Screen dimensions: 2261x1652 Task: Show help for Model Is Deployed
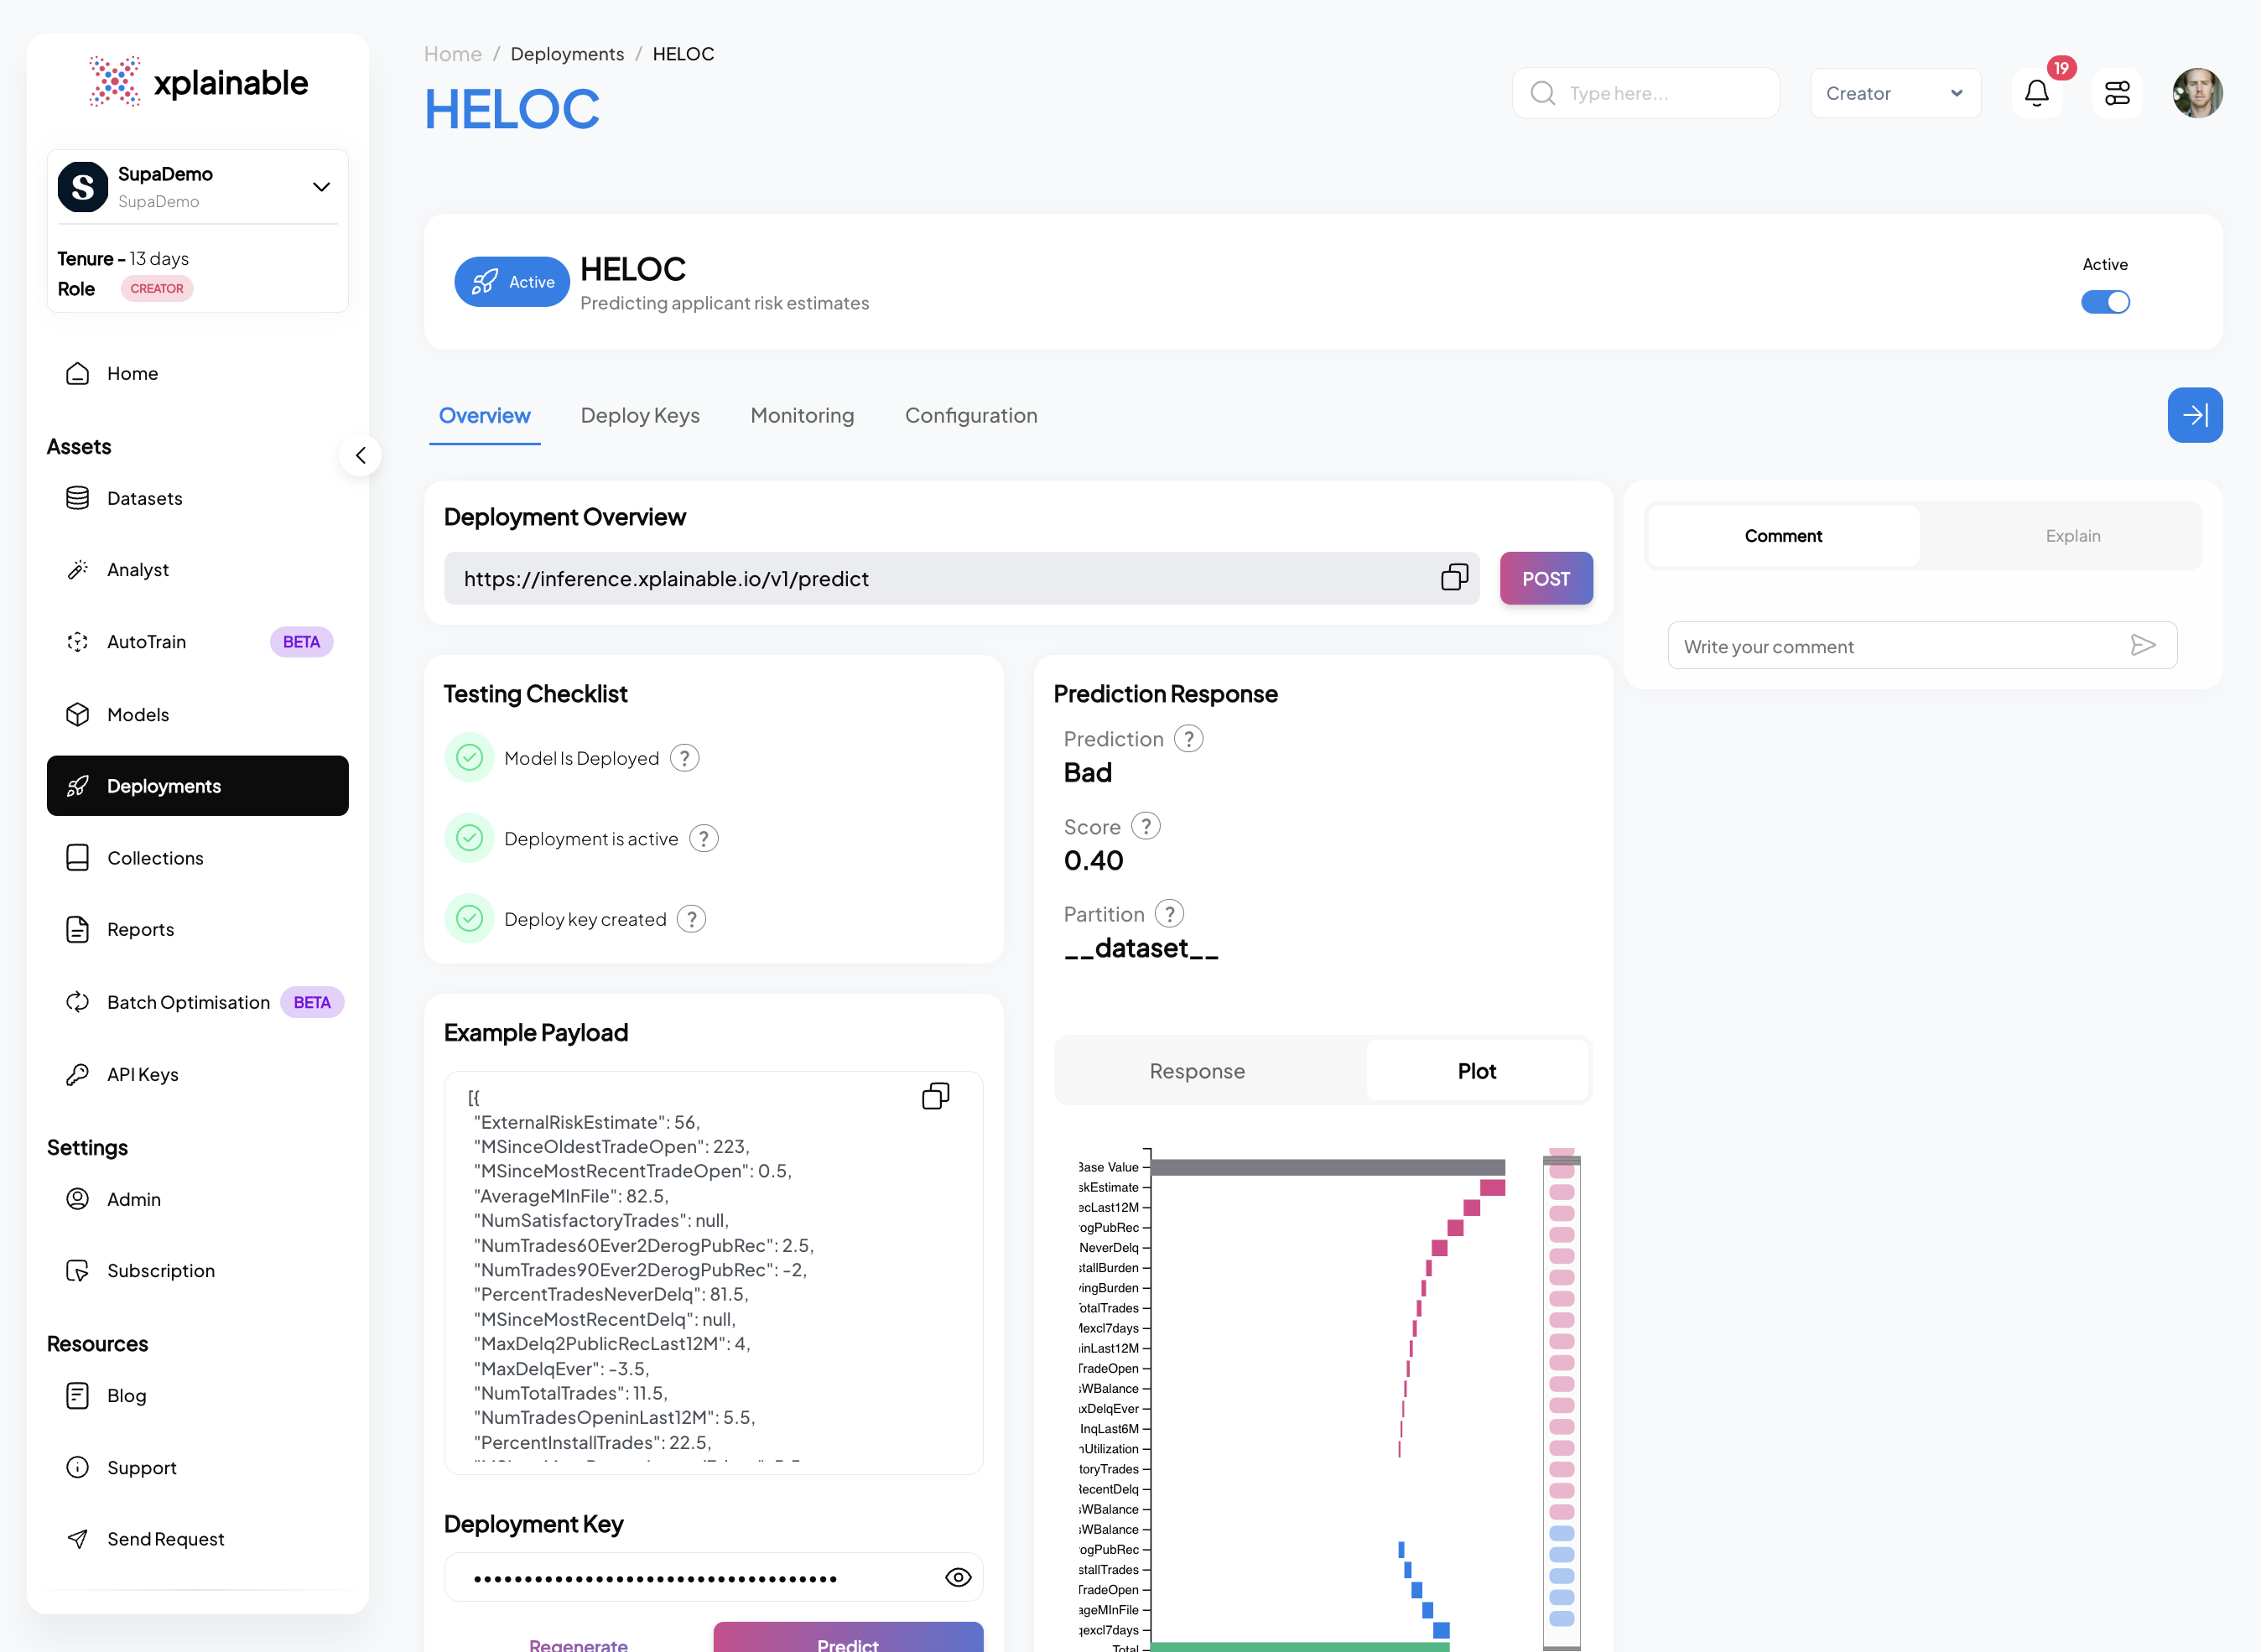click(x=684, y=758)
